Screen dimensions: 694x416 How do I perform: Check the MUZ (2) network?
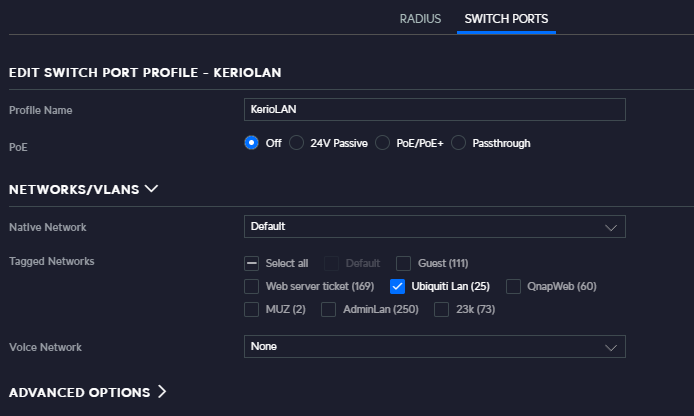pos(251,309)
